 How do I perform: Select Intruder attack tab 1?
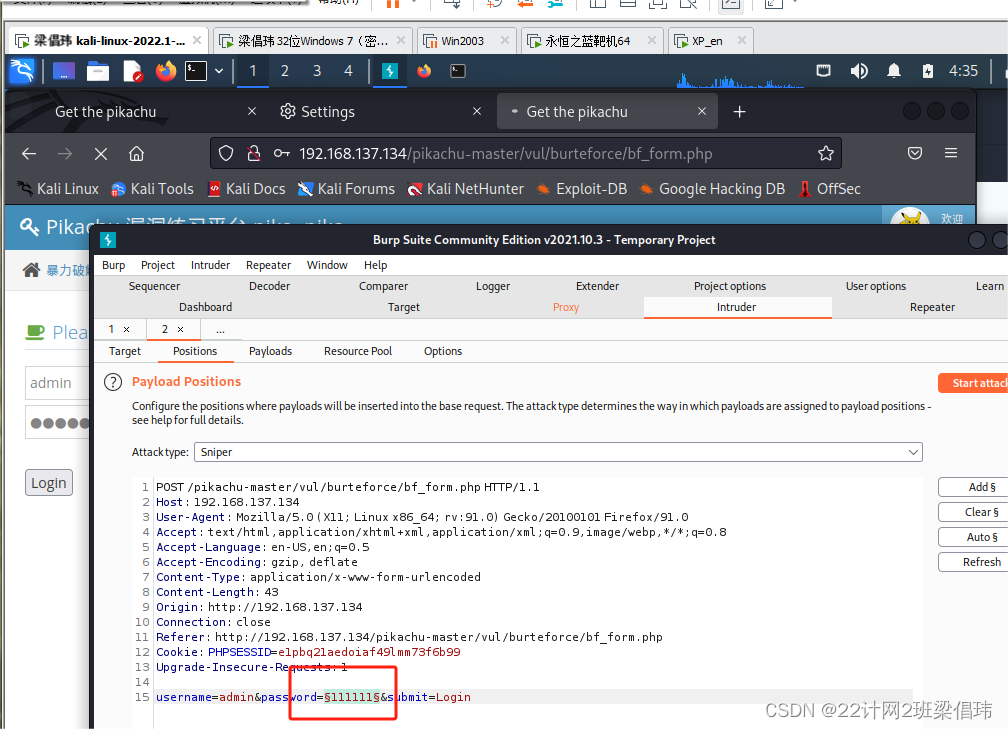111,329
